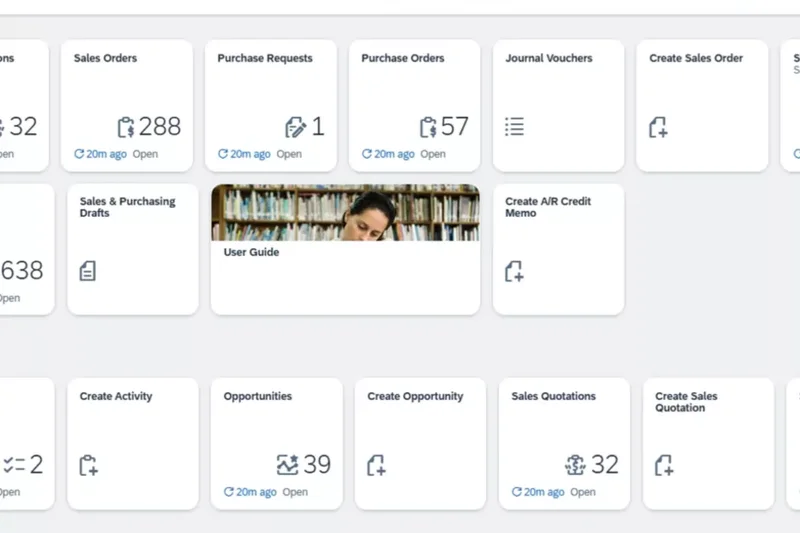Open the Create Opportunity tile title
The image size is (800, 533).
coord(415,396)
